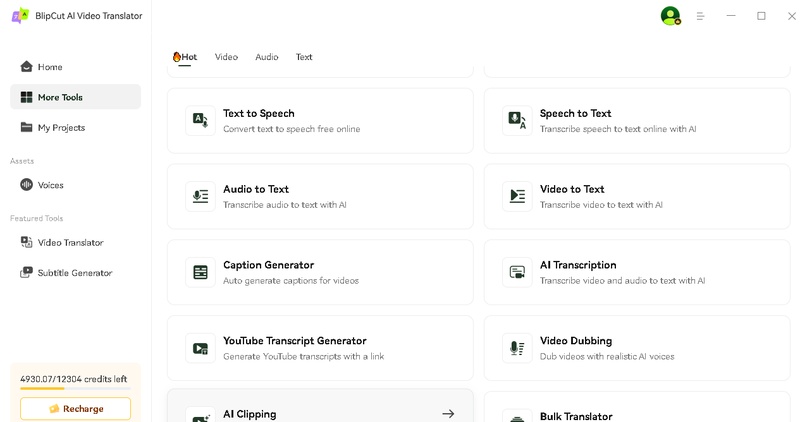Viewport: 800px width, 422px height.
Task: Open My Projects in sidebar
Action: [61, 127]
